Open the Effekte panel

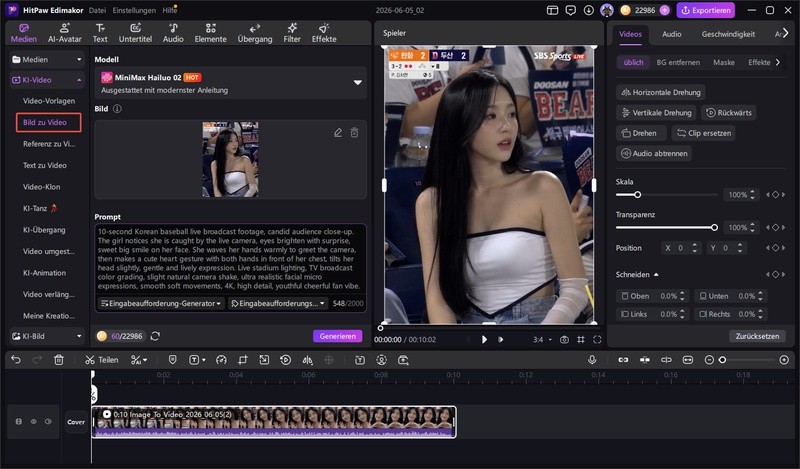click(324, 33)
